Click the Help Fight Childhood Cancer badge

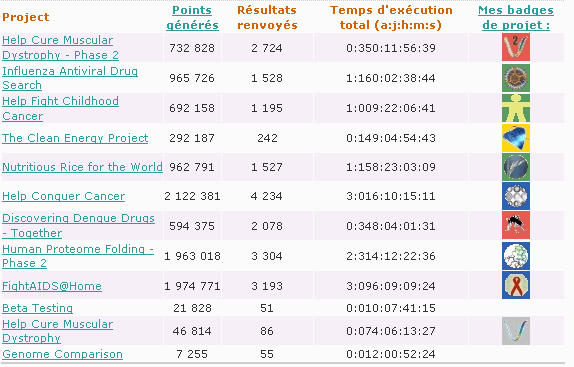(x=515, y=108)
